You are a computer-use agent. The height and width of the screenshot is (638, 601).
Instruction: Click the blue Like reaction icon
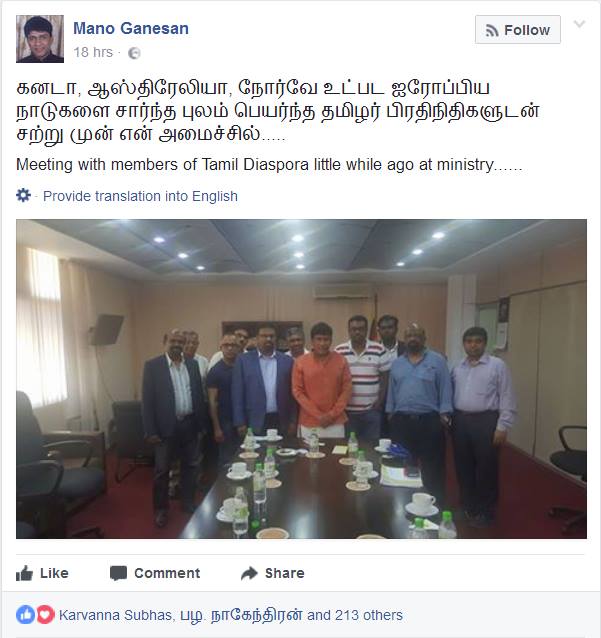(x=25, y=614)
